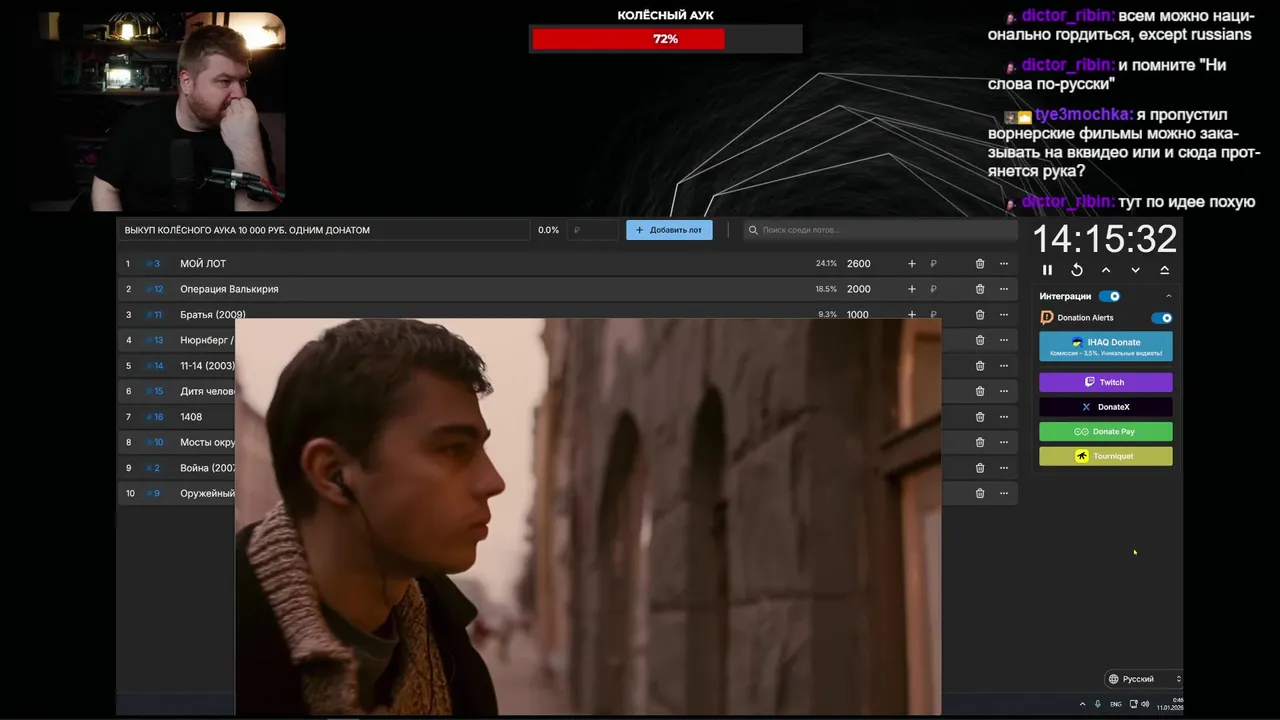Connect the Donate Pay integration

[x=1106, y=432]
